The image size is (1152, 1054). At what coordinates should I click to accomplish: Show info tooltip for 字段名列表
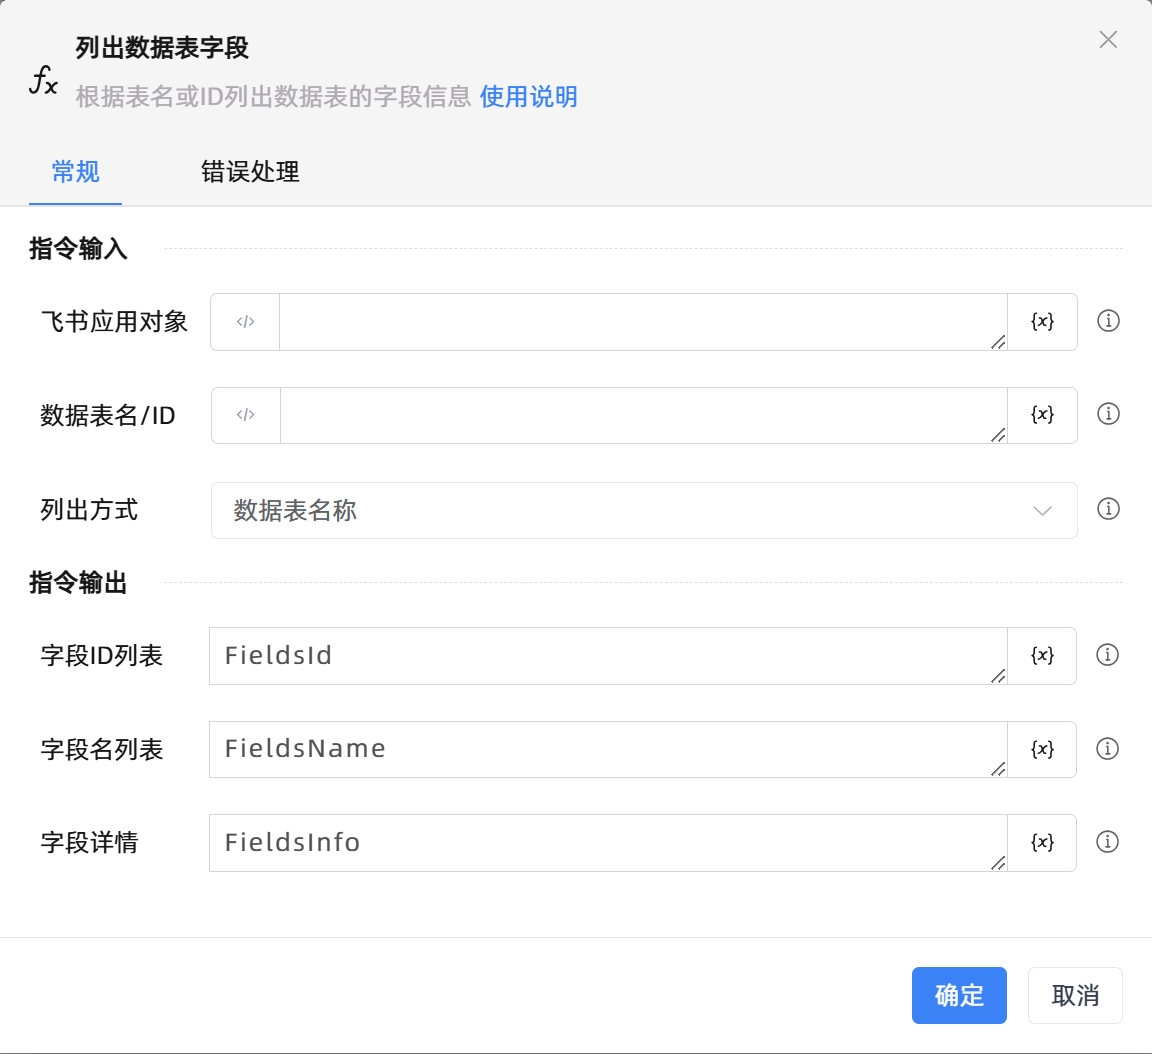tap(1107, 748)
